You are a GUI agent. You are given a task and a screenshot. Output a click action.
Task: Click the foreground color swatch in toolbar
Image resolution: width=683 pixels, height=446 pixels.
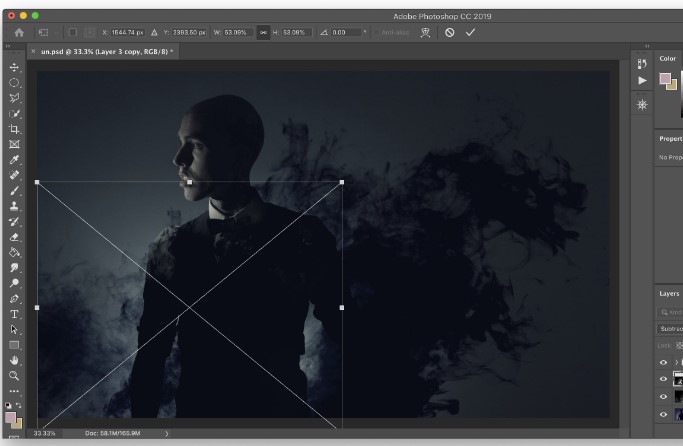(10, 417)
